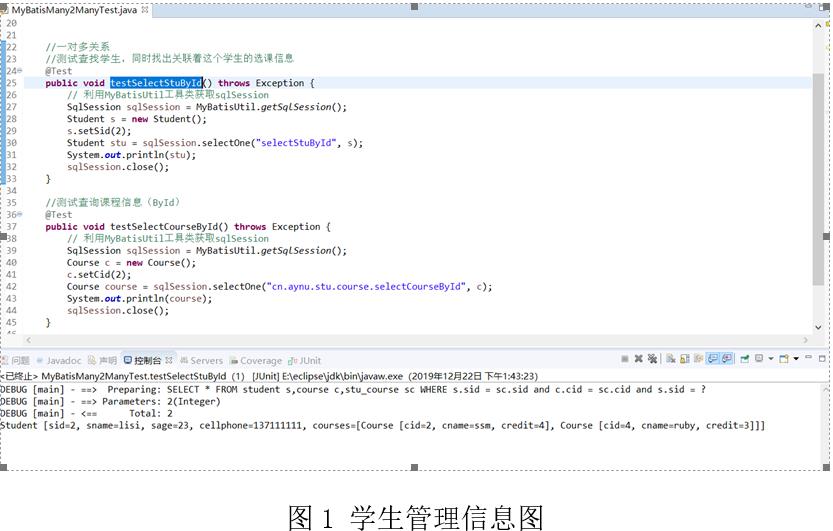This screenshot has width=833, height=531.
Task: Click the comment //测试查询课程信息（ById）
Action: click(113, 202)
